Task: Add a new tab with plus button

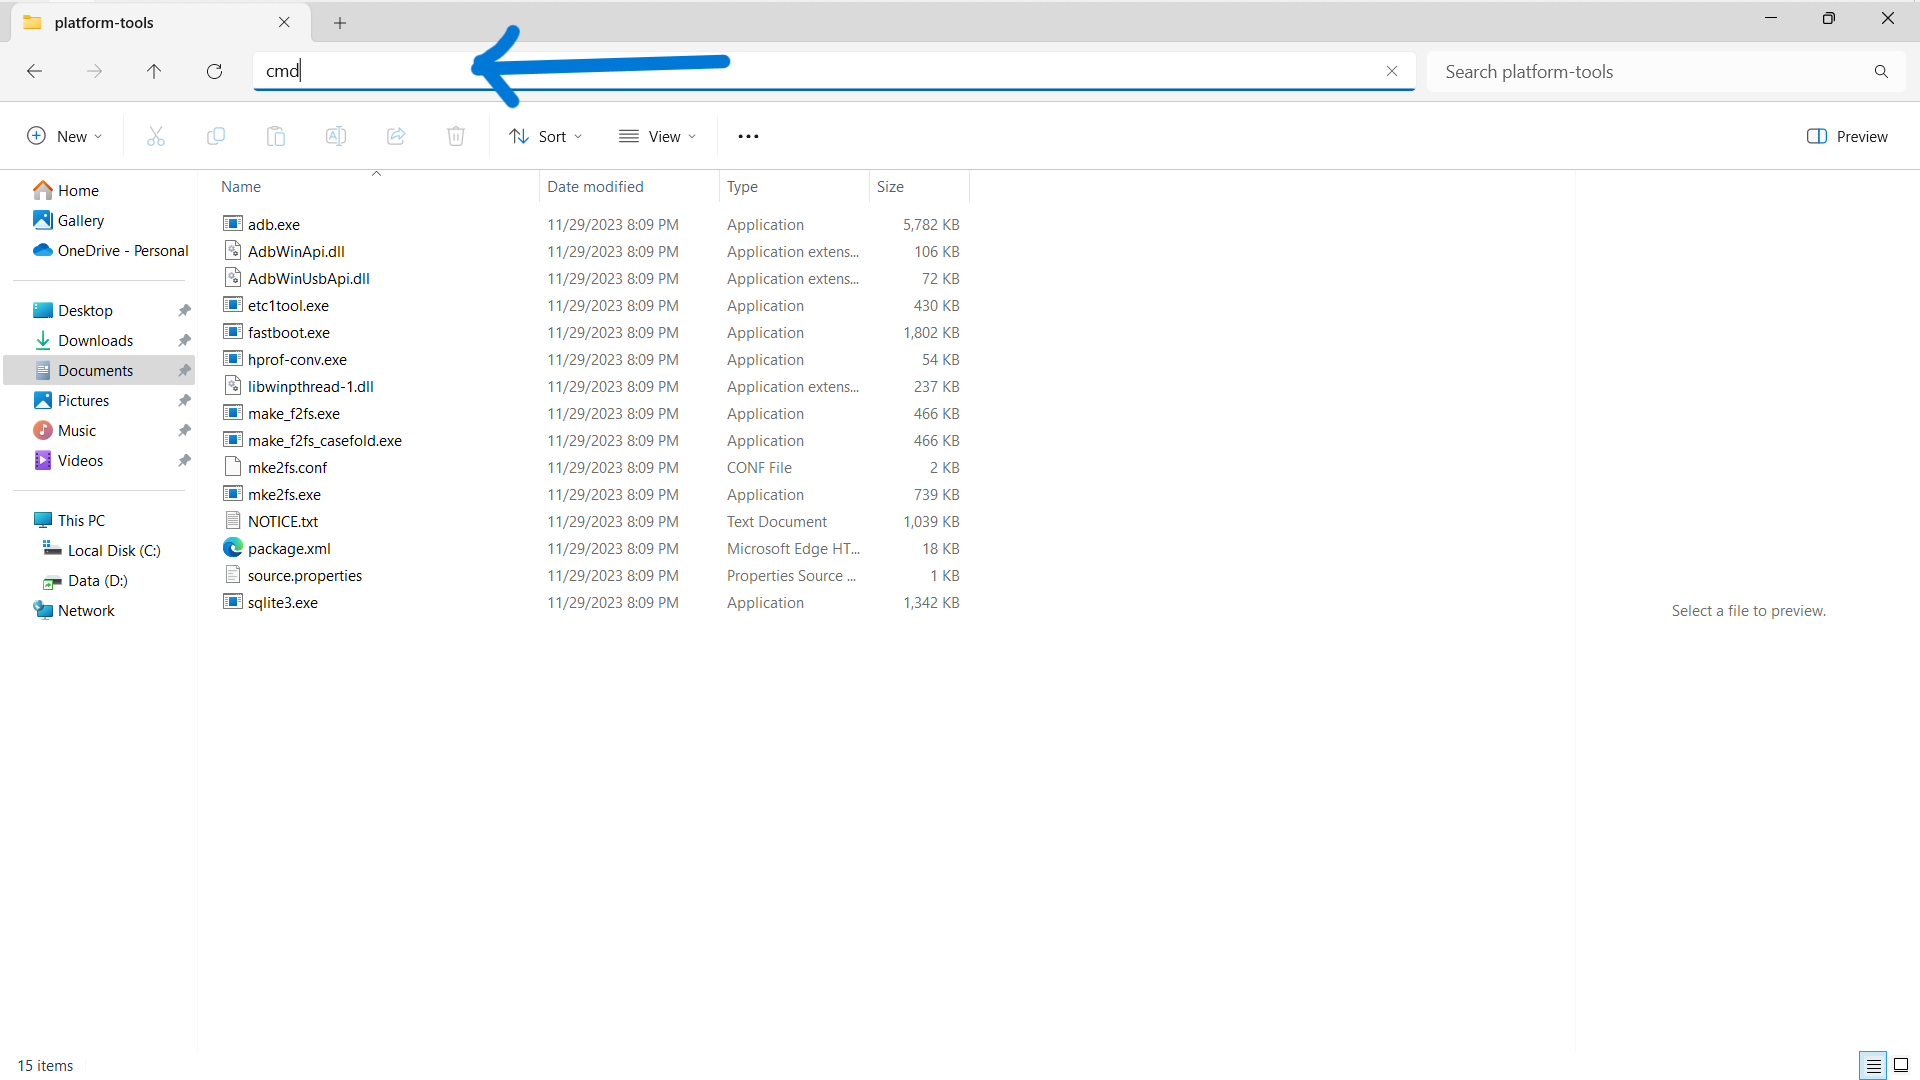Action: (x=340, y=22)
